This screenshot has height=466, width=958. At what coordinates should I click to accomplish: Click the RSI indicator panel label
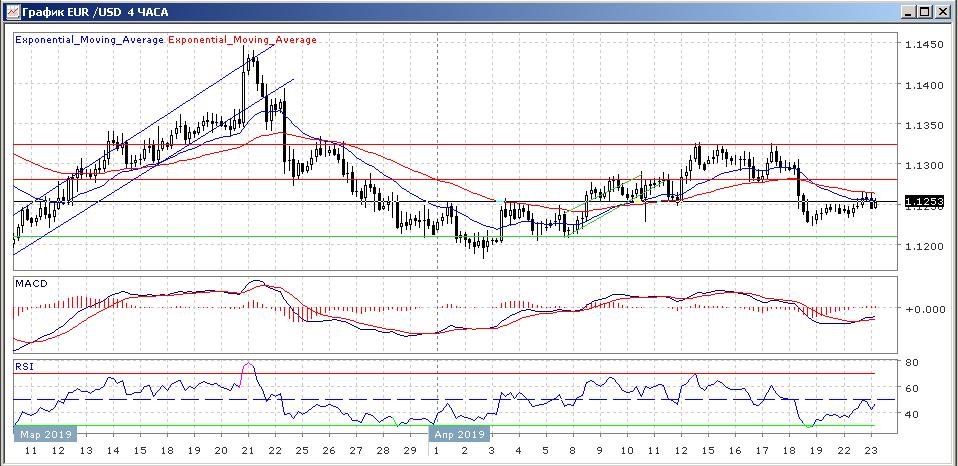tap(24, 367)
